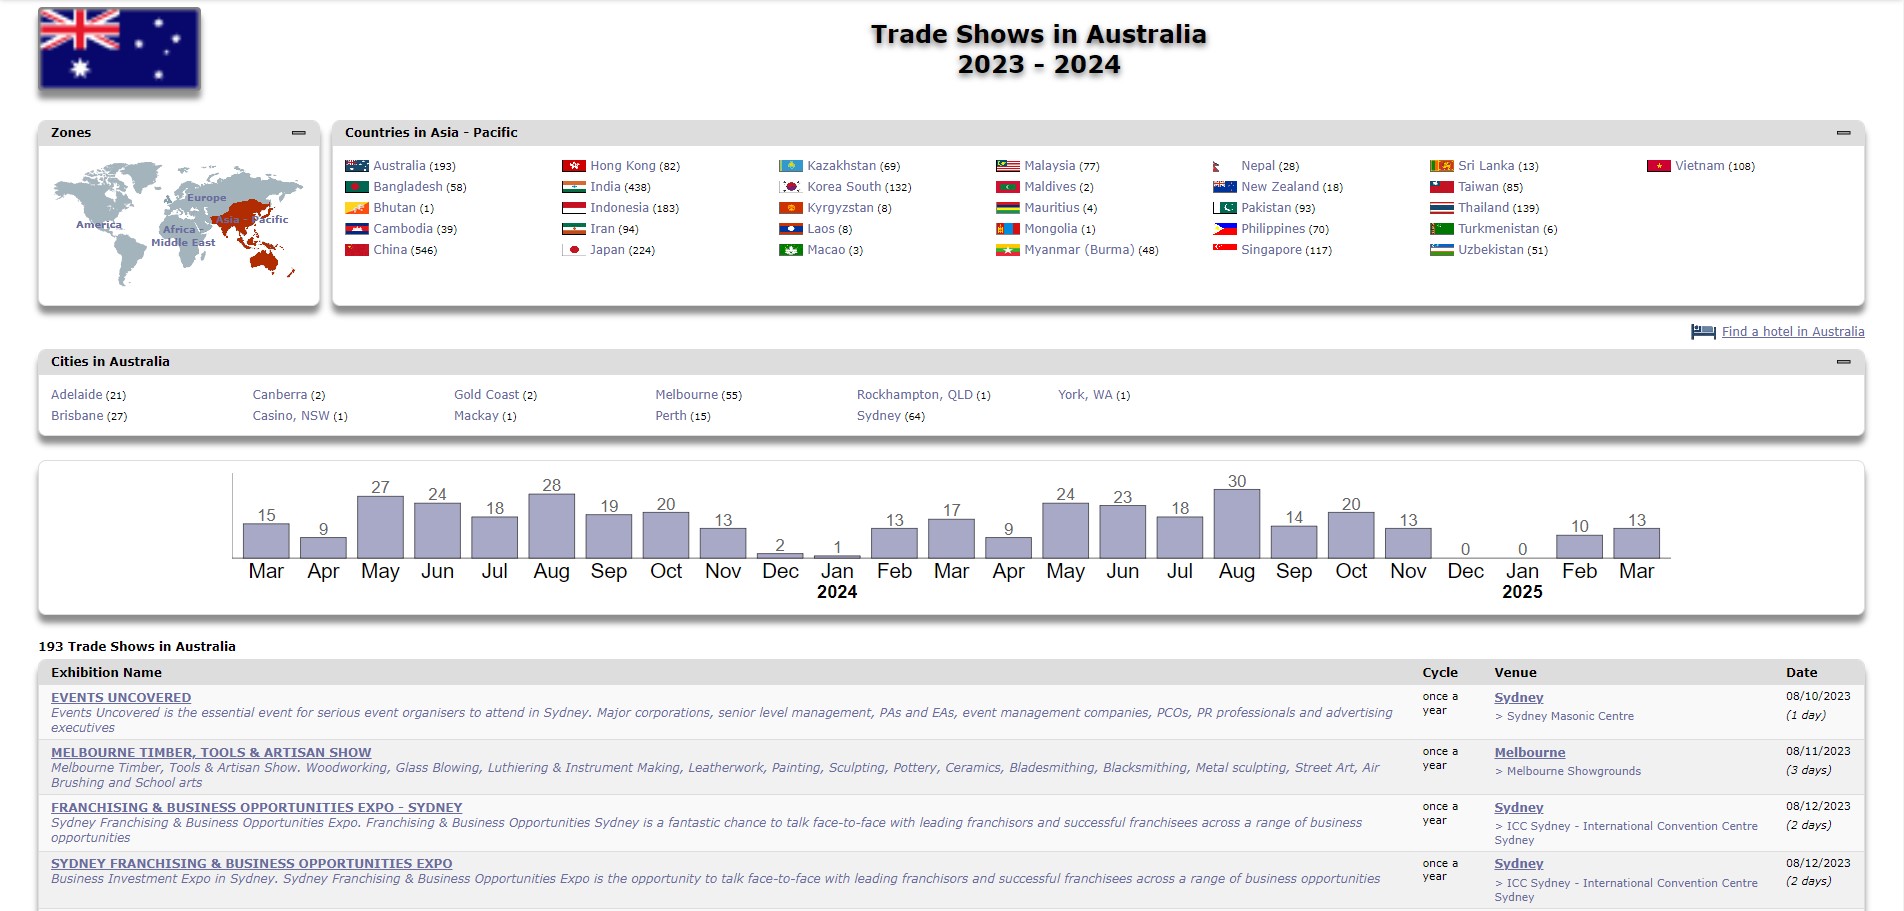Click the Bangladesh flag icon

pos(357,187)
